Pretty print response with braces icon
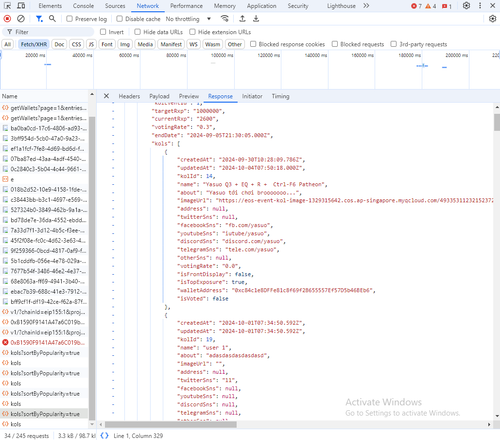 104,435
